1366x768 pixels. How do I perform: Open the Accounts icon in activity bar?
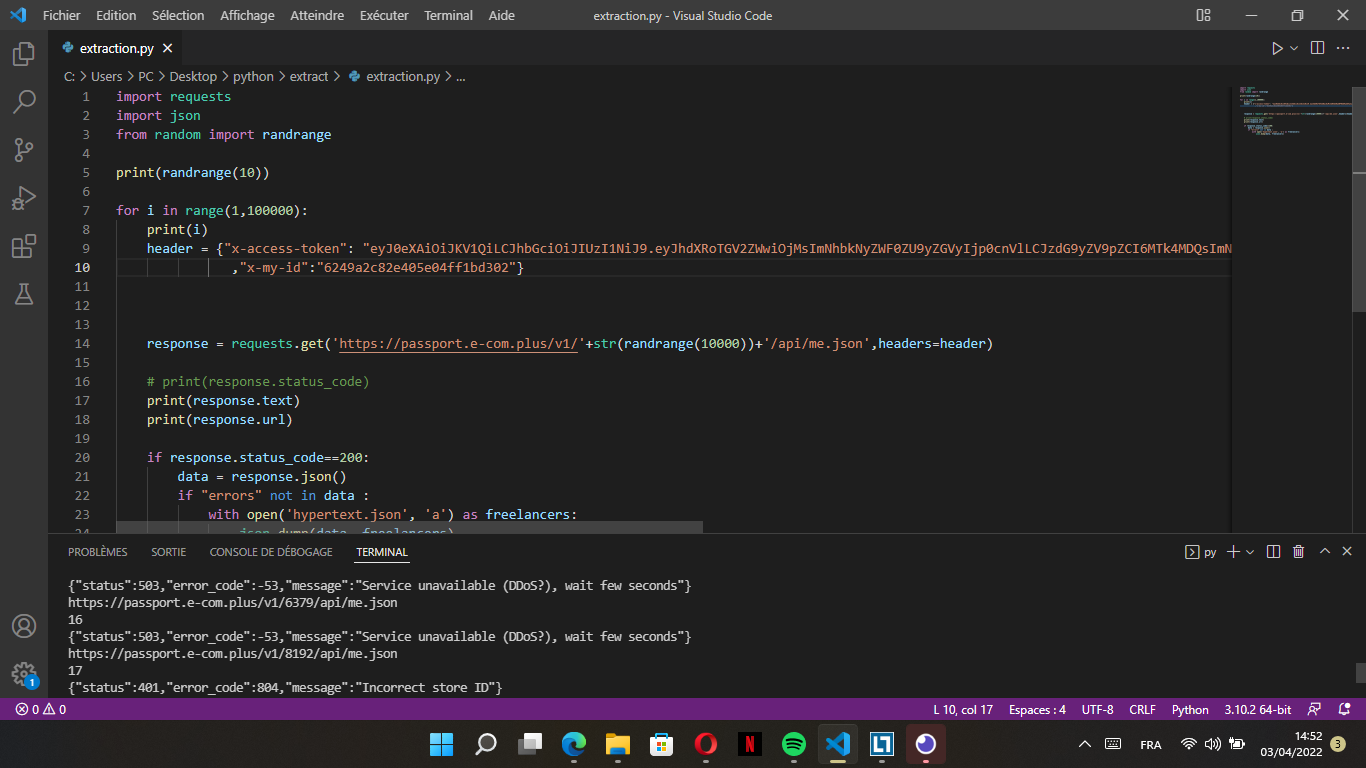click(24, 626)
